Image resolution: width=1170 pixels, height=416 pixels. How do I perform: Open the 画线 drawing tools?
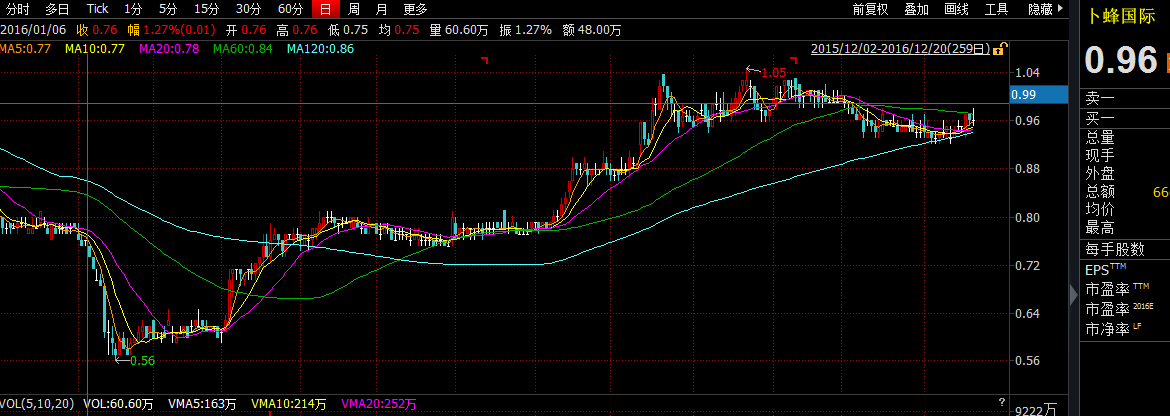coord(956,9)
